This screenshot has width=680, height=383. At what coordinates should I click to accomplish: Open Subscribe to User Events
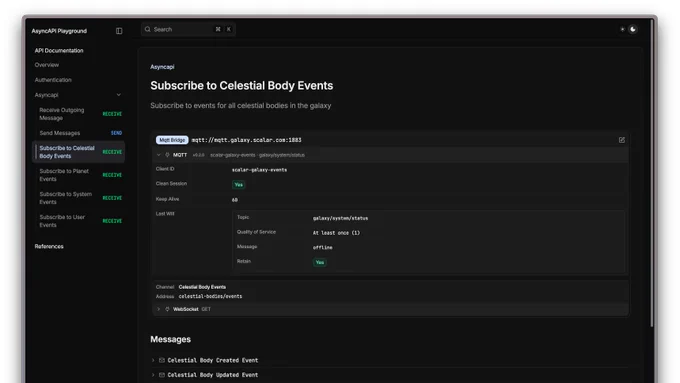pos(79,221)
